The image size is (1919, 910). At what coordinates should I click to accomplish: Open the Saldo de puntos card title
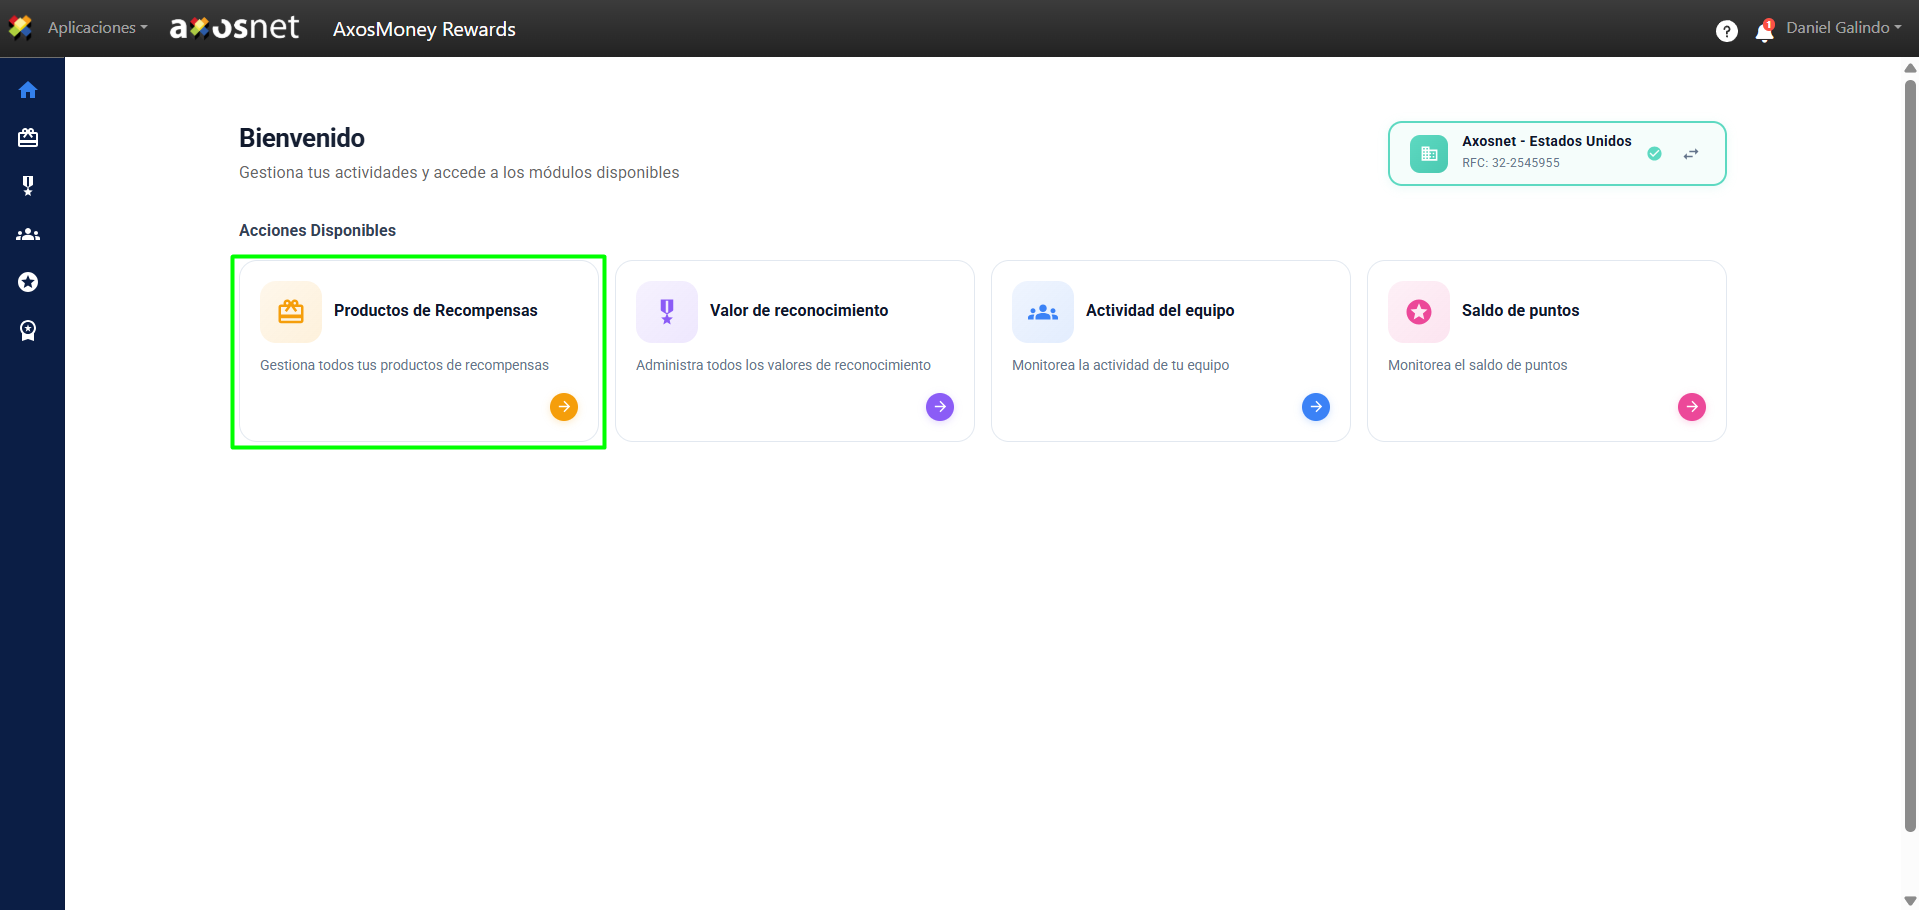click(x=1520, y=311)
